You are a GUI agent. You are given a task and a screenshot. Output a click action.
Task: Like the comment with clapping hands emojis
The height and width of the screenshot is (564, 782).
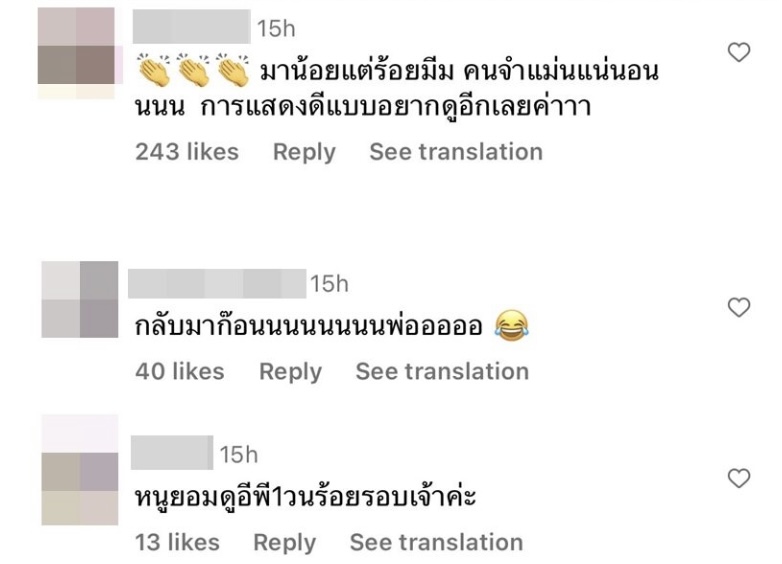[x=739, y=52]
